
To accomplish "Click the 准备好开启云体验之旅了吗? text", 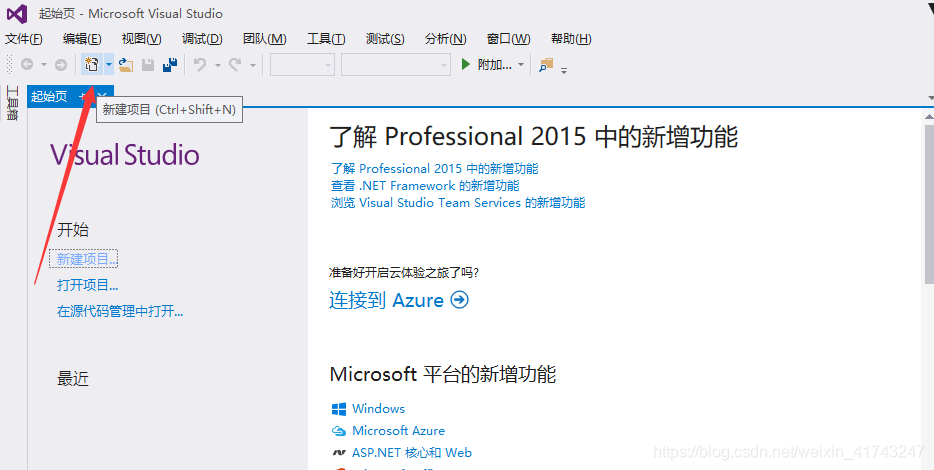I will pos(404,273).
